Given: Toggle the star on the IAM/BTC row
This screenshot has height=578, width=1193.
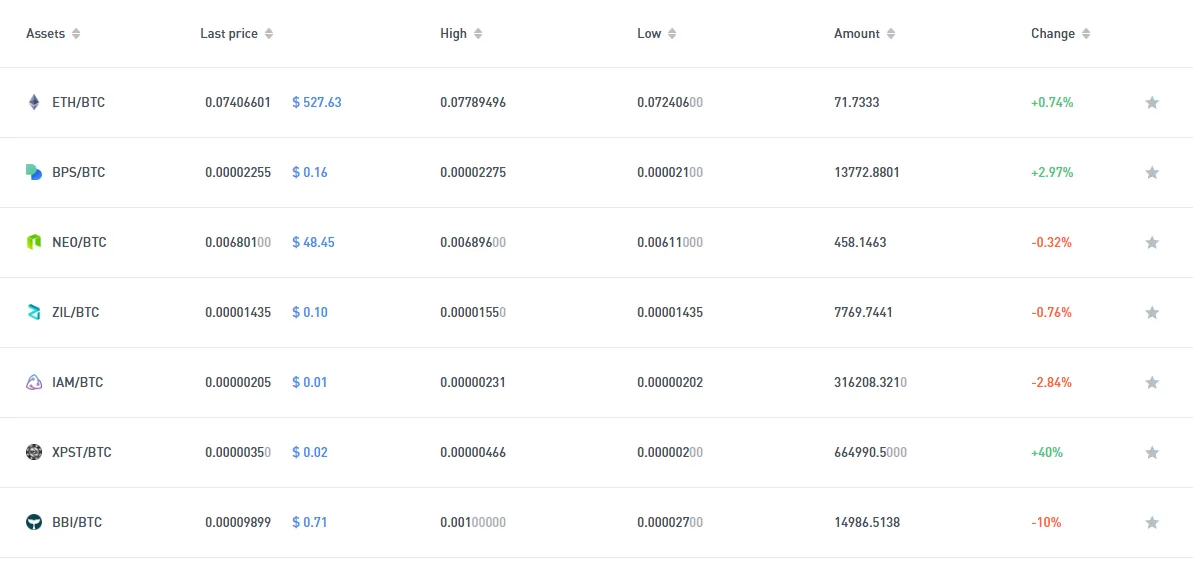Looking at the screenshot, I should pos(1152,382).
